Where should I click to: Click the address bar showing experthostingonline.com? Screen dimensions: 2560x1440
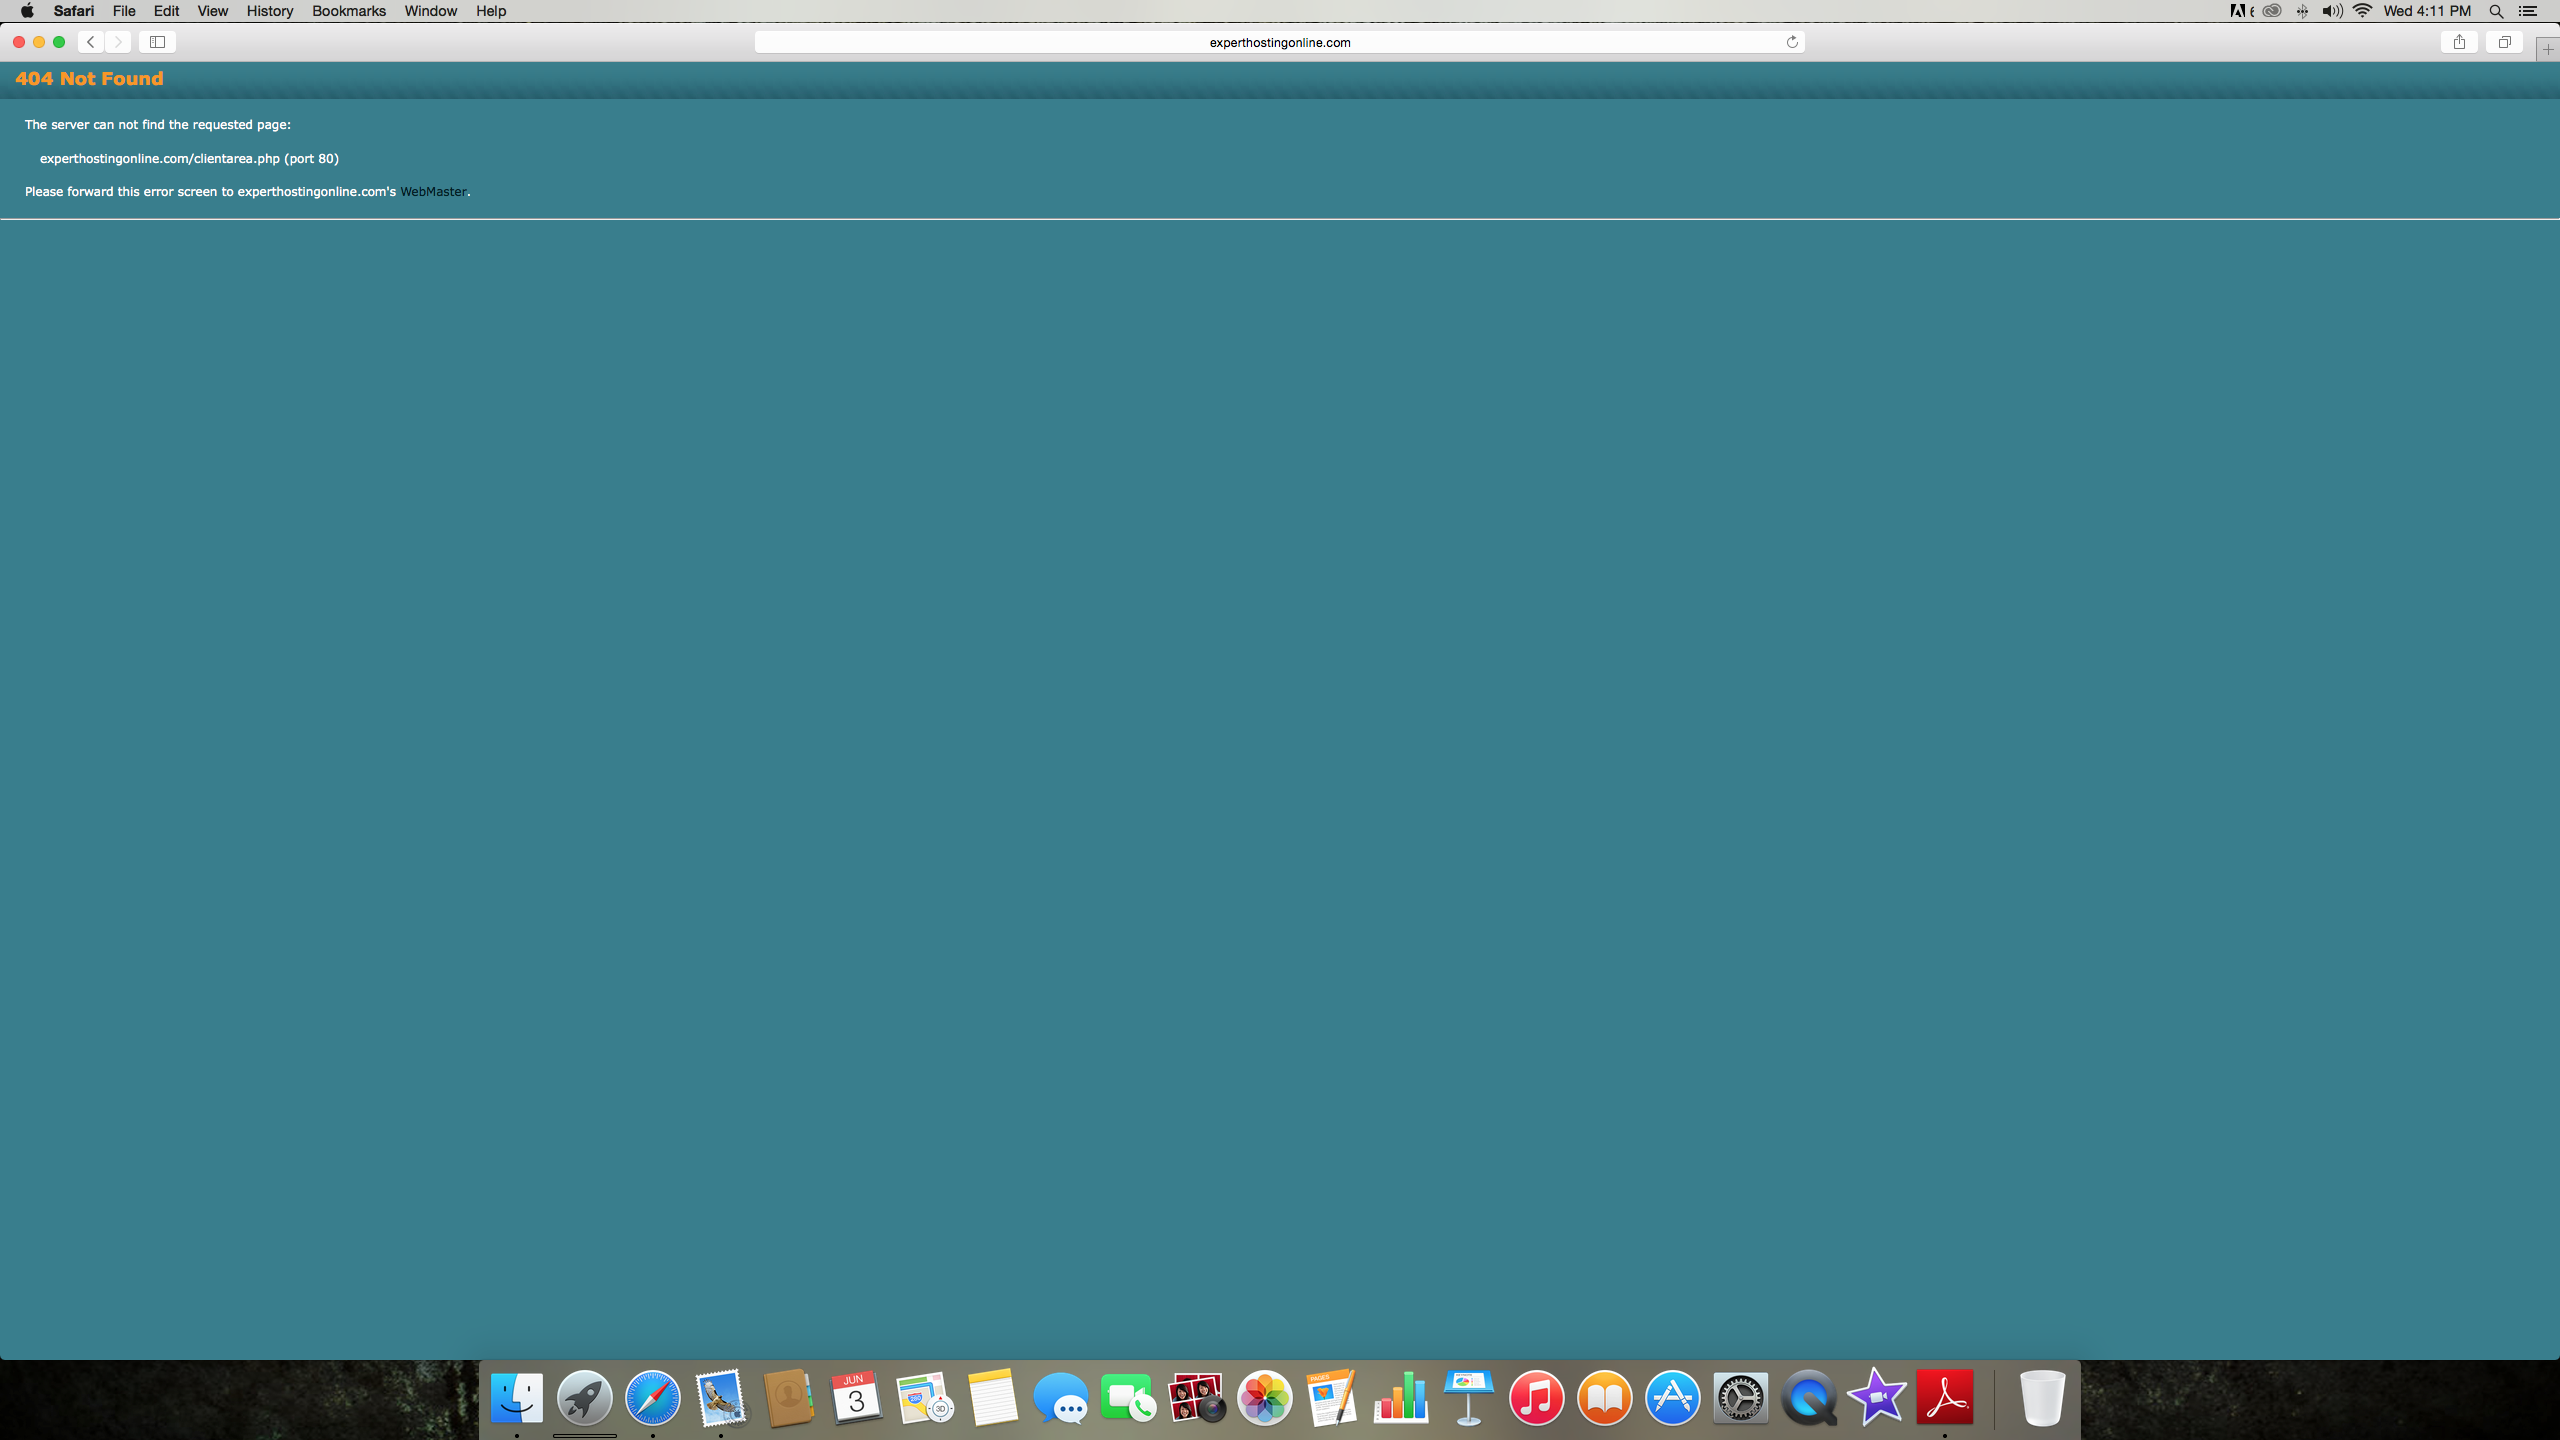click(1279, 42)
